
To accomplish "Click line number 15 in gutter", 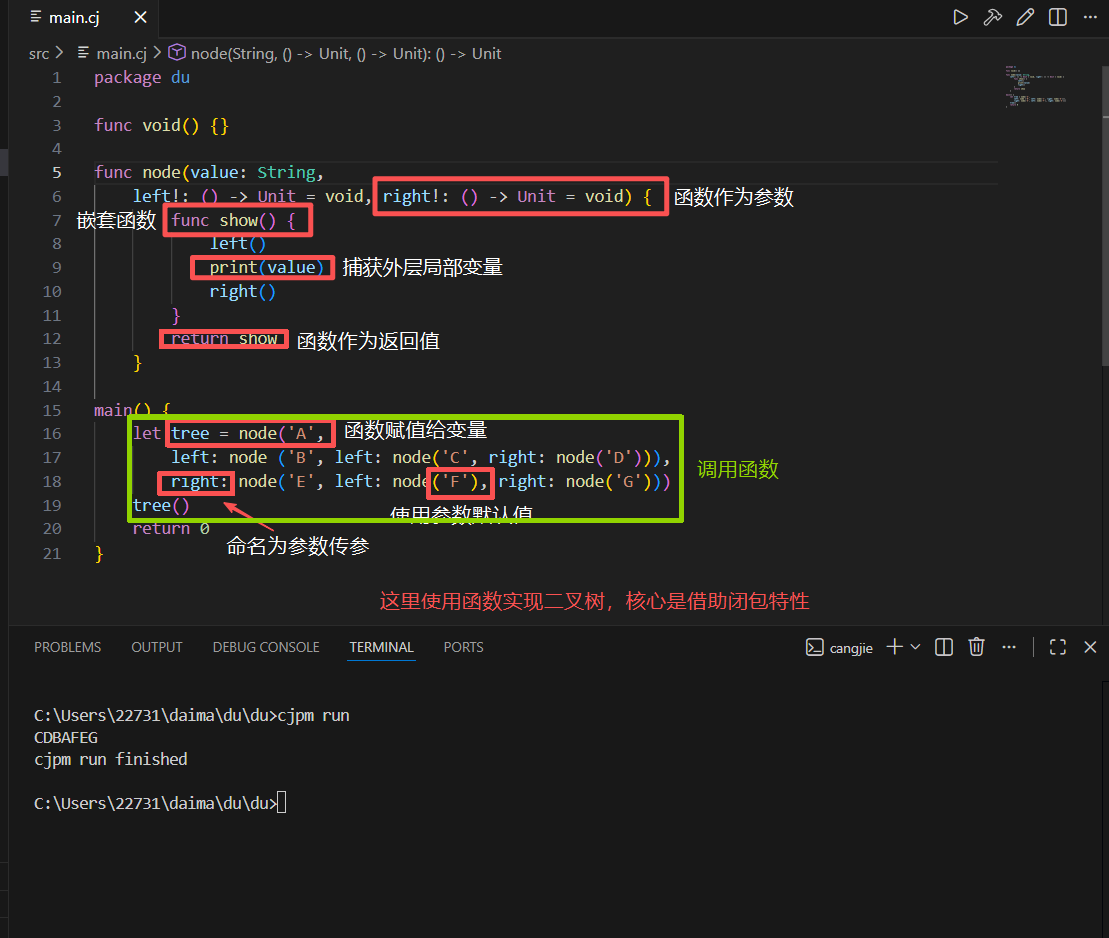I will (x=52, y=410).
